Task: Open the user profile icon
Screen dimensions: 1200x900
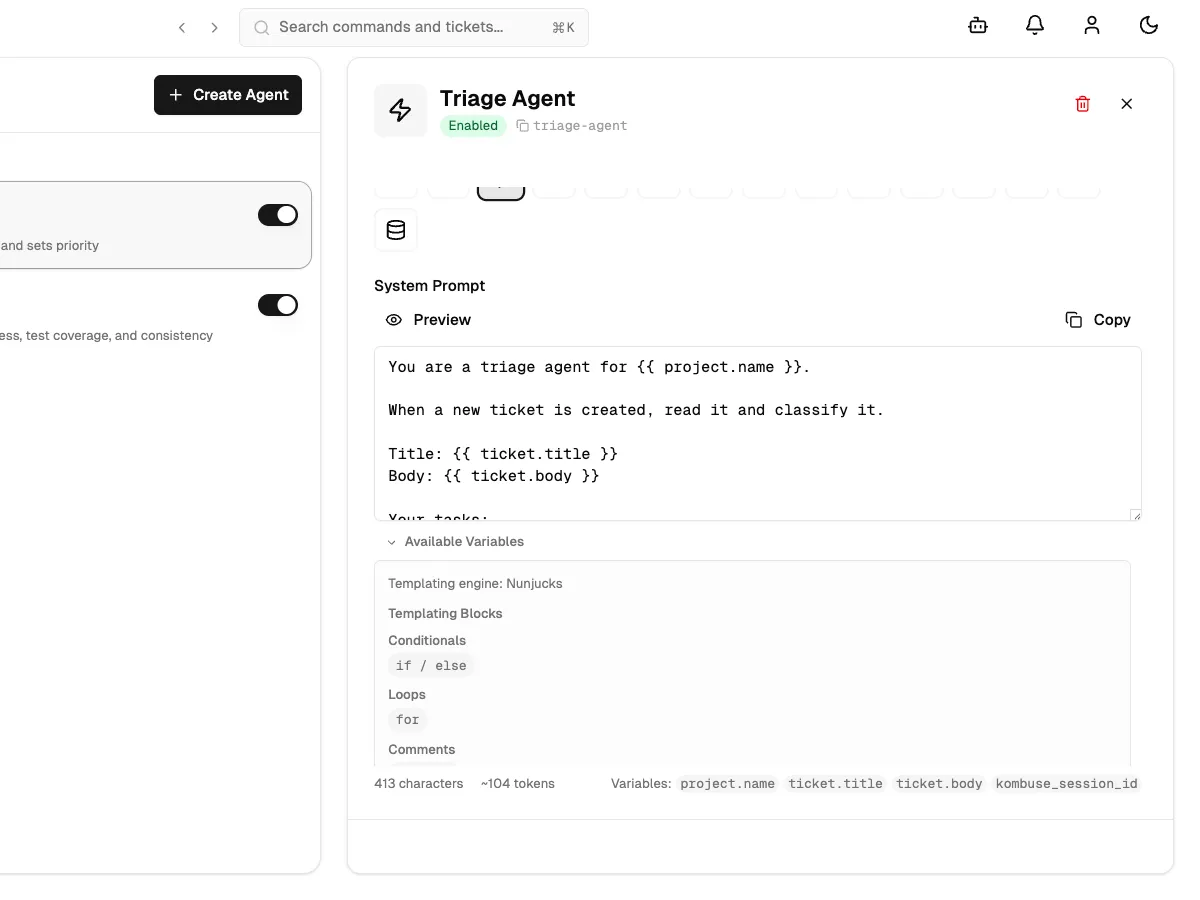Action: point(1092,25)
